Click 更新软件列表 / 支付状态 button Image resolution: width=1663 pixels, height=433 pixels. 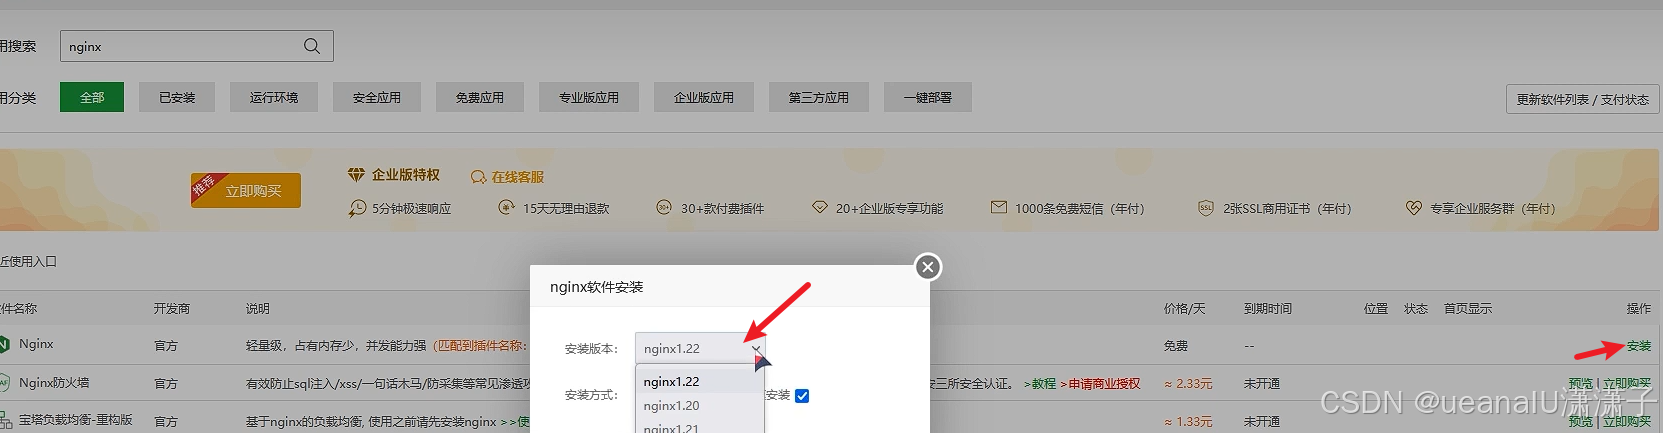coord(1582,99)
